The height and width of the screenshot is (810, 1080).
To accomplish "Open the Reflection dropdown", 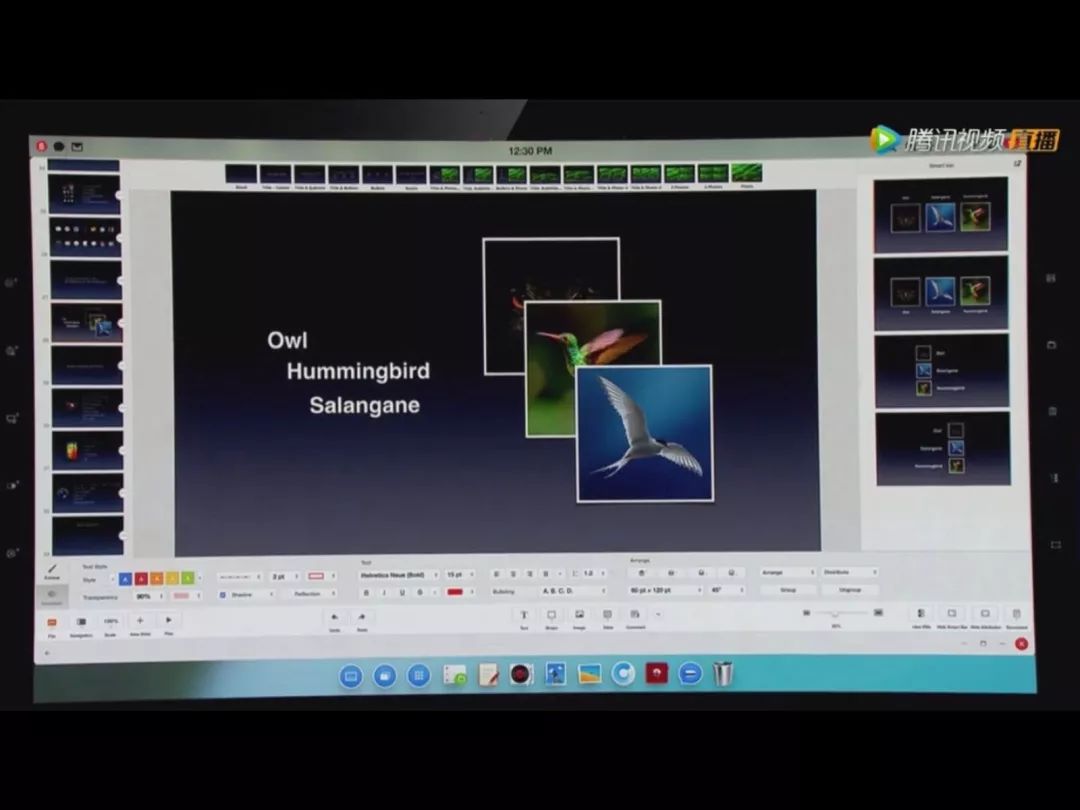I will (x=311, y=594).
